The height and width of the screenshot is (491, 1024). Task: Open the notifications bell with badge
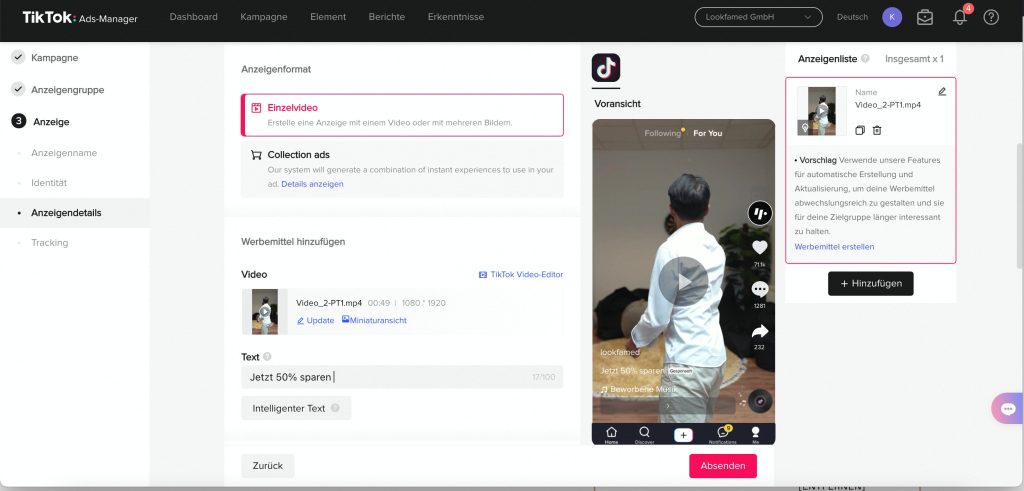coord(961,17)
